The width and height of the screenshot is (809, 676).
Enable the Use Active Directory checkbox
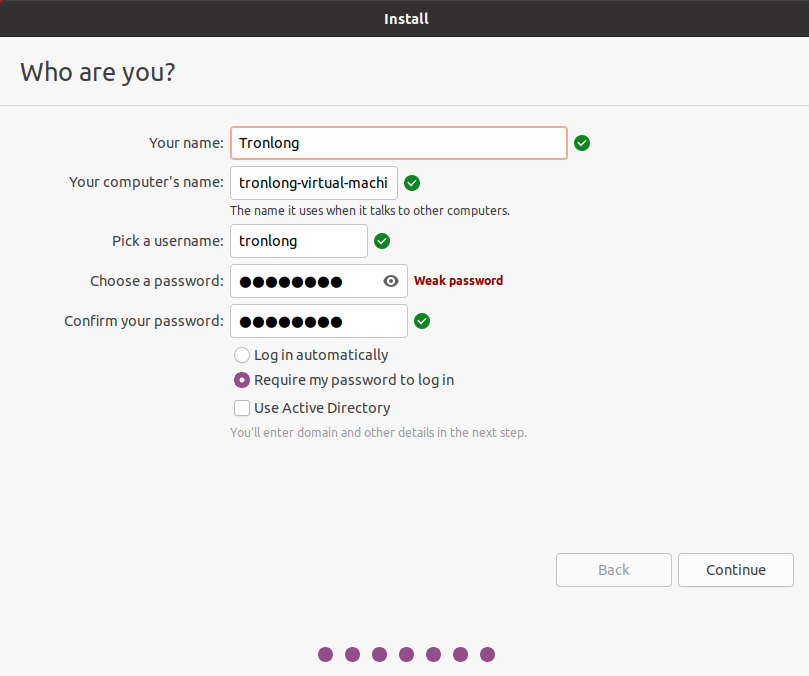[x=242, y=408]
